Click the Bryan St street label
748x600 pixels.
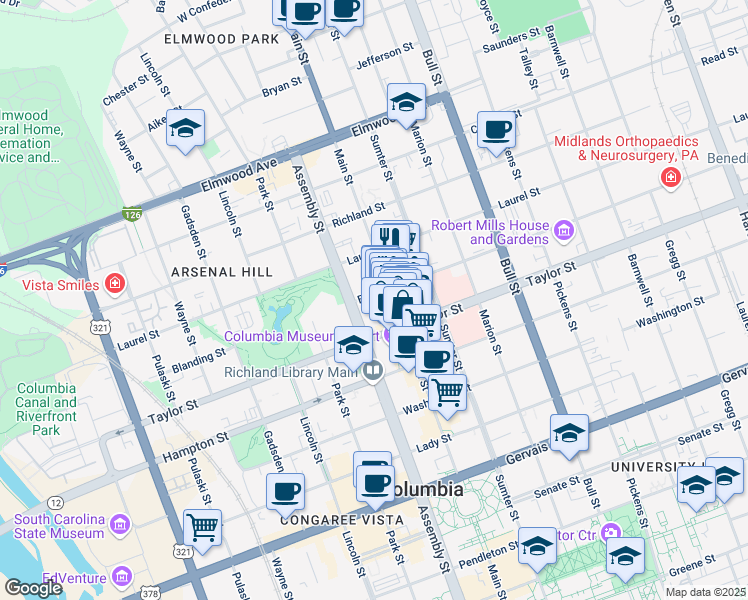tap(282, 87)
